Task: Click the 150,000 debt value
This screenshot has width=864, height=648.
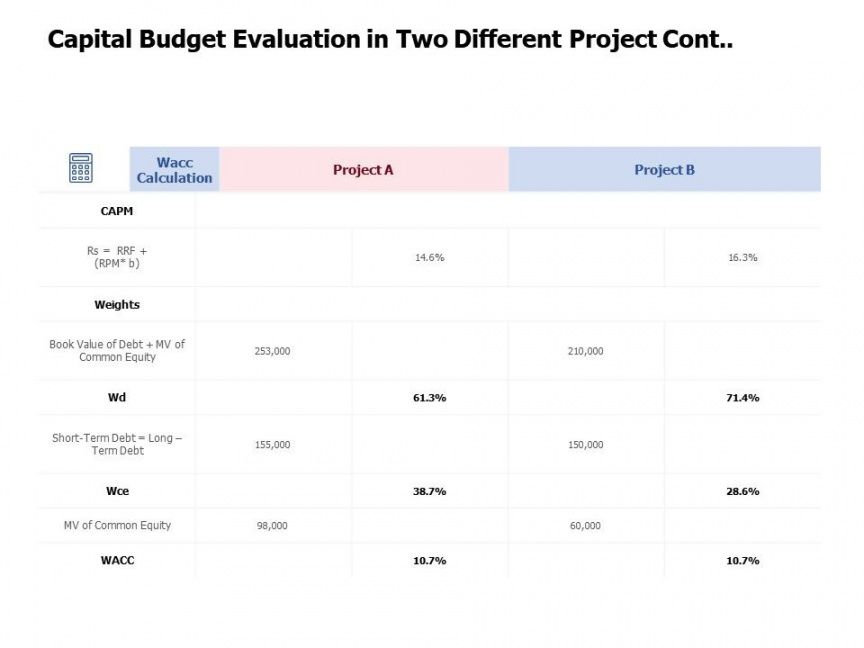Action: pyautogui.click(x=585, y=445)
